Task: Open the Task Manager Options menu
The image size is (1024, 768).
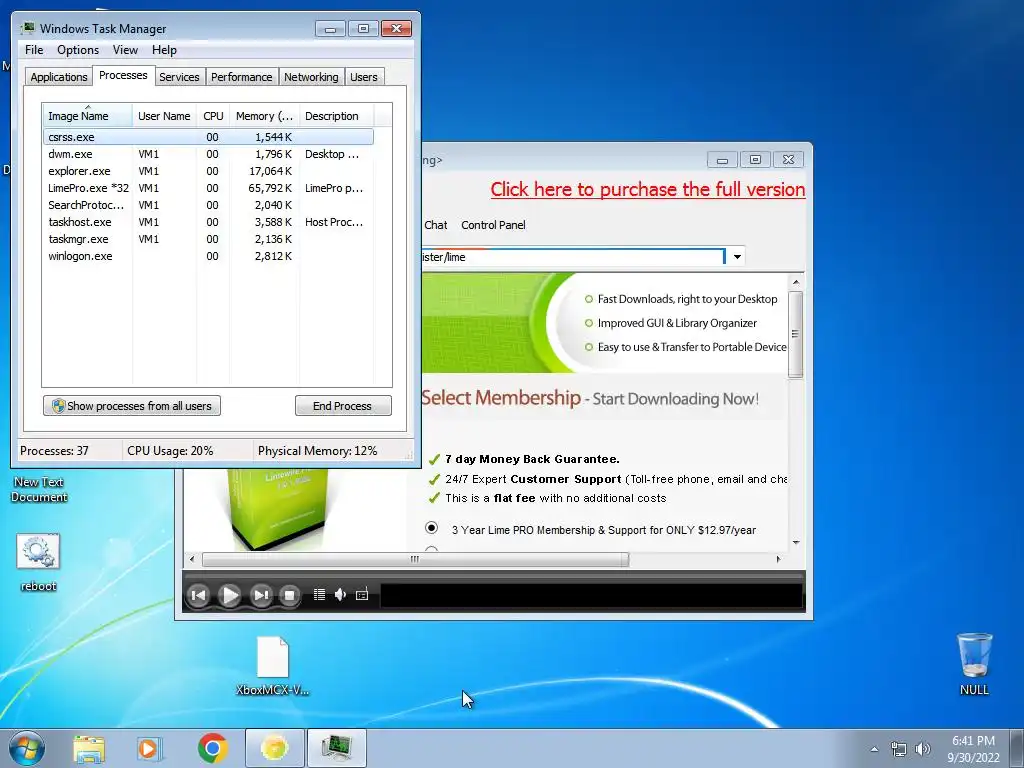Action: pyautogui.click(x=78, y=50)
